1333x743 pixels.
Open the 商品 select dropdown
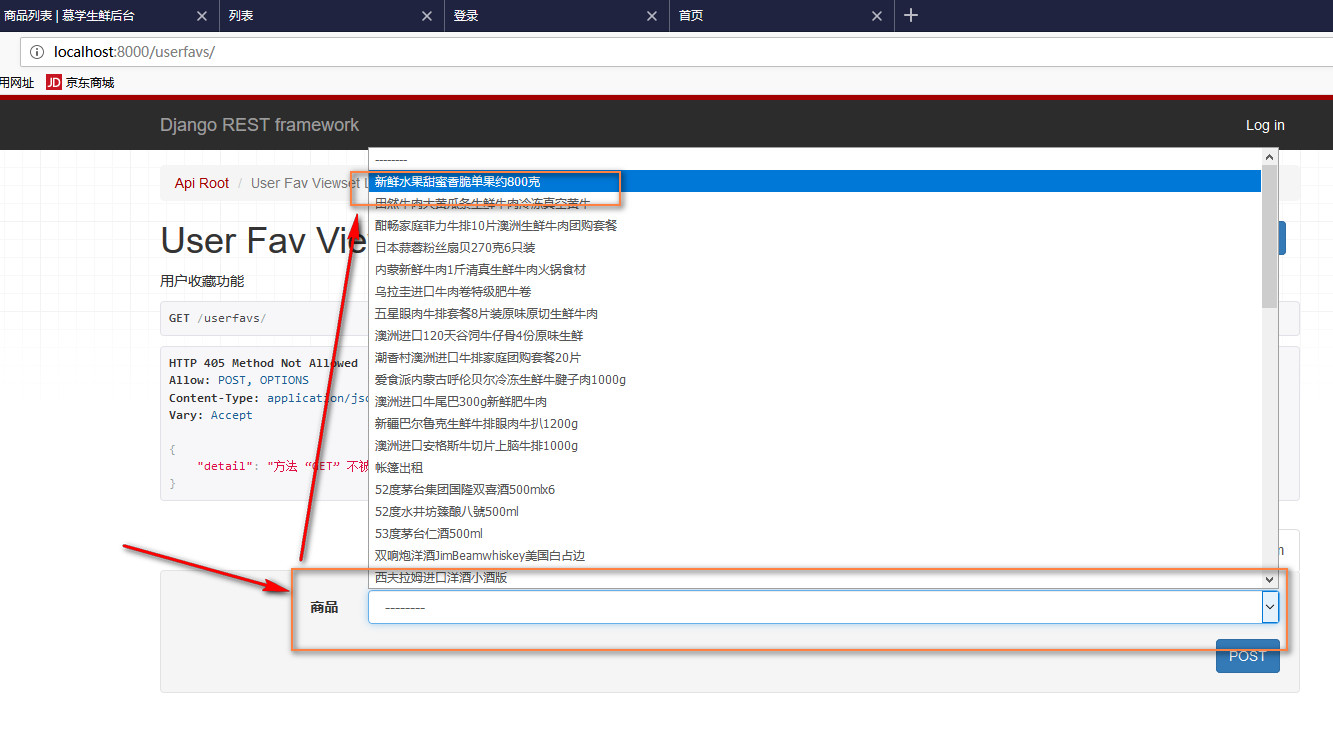point(823,607)
